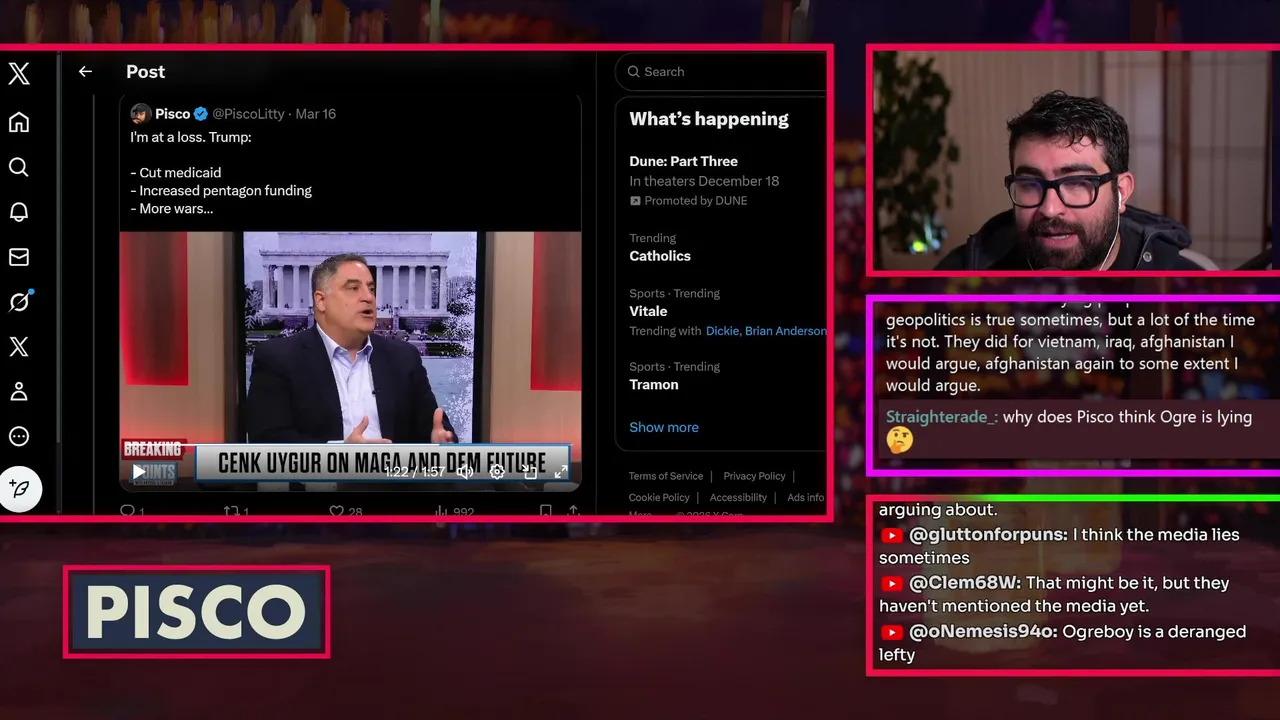Open the Dickie trending link
This screenshot has width=1280, height=720.
(723, 331)
